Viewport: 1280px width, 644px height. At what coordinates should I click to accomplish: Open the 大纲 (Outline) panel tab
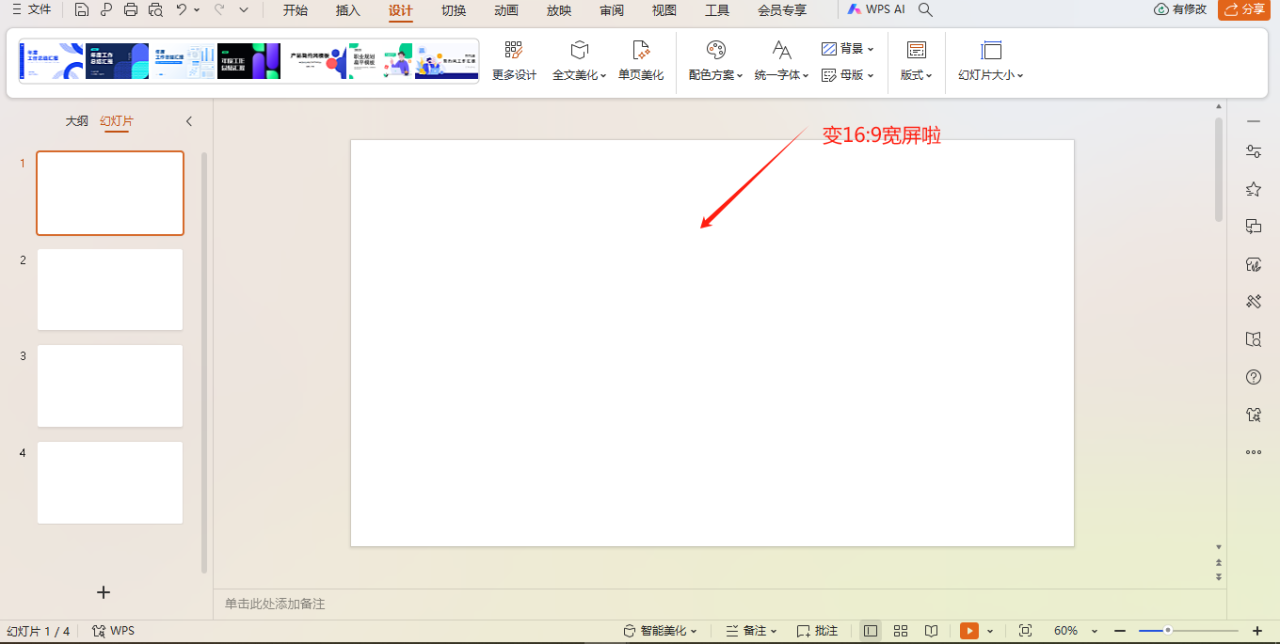(76, 120)
